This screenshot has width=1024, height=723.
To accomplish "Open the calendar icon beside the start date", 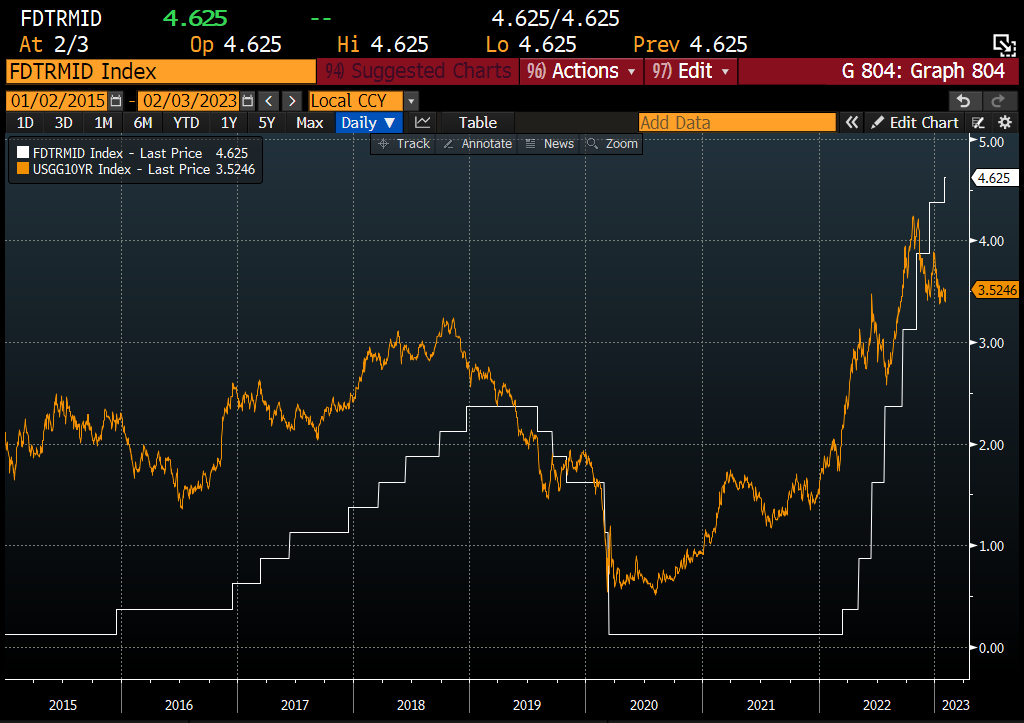I will coord(115,100).
